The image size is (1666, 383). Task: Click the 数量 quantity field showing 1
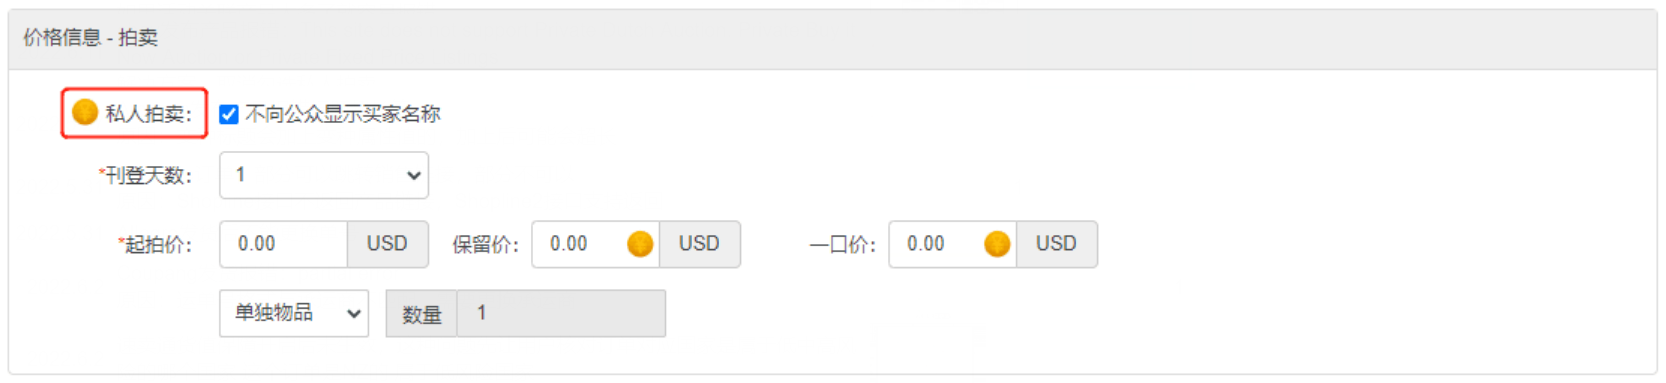click(561, 313)
